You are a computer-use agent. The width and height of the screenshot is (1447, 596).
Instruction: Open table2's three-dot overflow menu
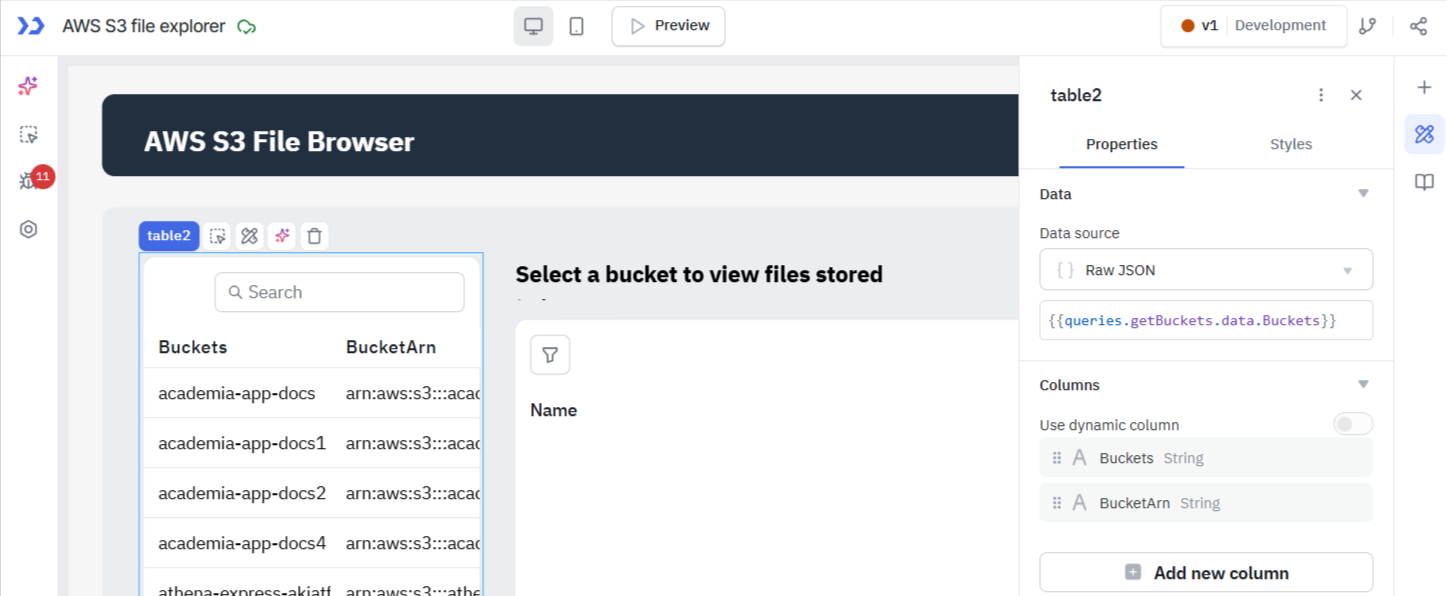(x=1321, y=94)
